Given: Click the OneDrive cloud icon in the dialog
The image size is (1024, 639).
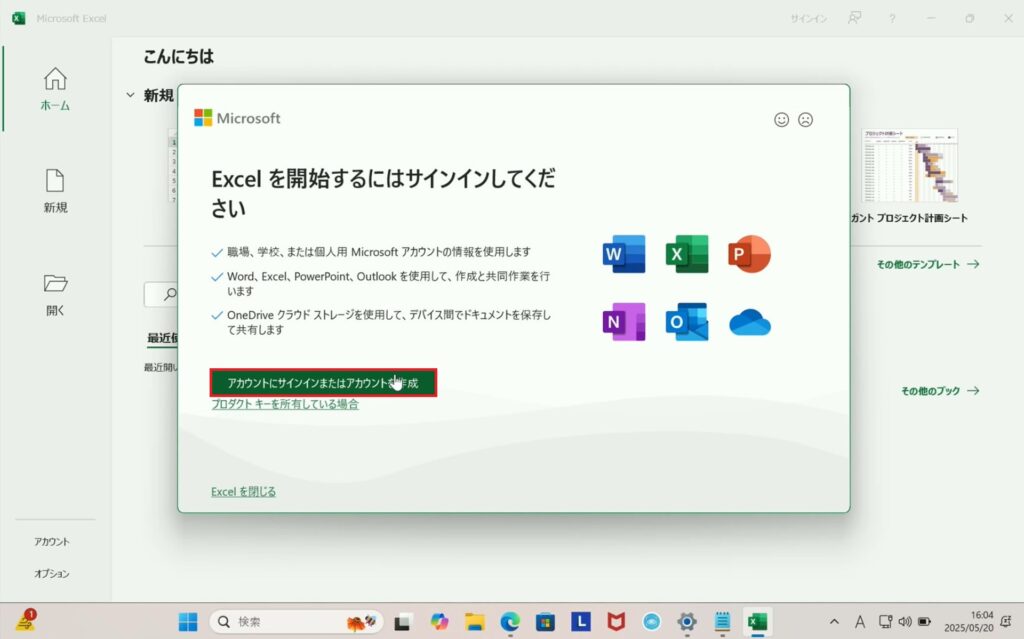Looking at the screenshot, I should [x=750, y=323].
